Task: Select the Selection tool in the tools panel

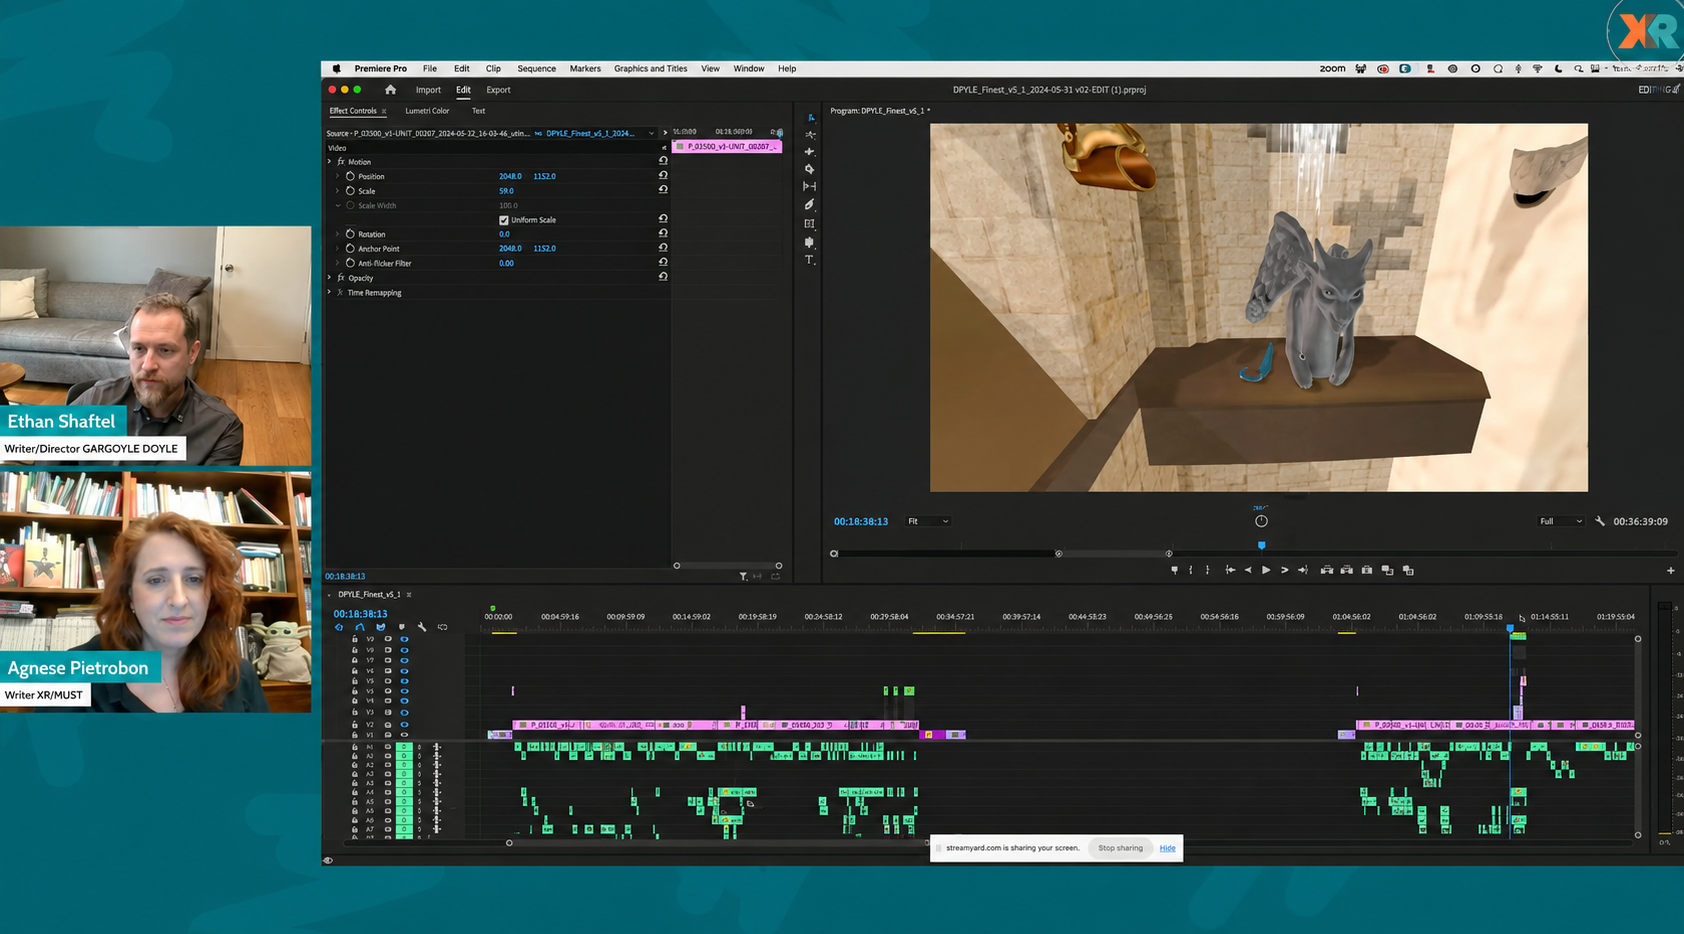Action: pyautogui.click(x=810, y=118)
